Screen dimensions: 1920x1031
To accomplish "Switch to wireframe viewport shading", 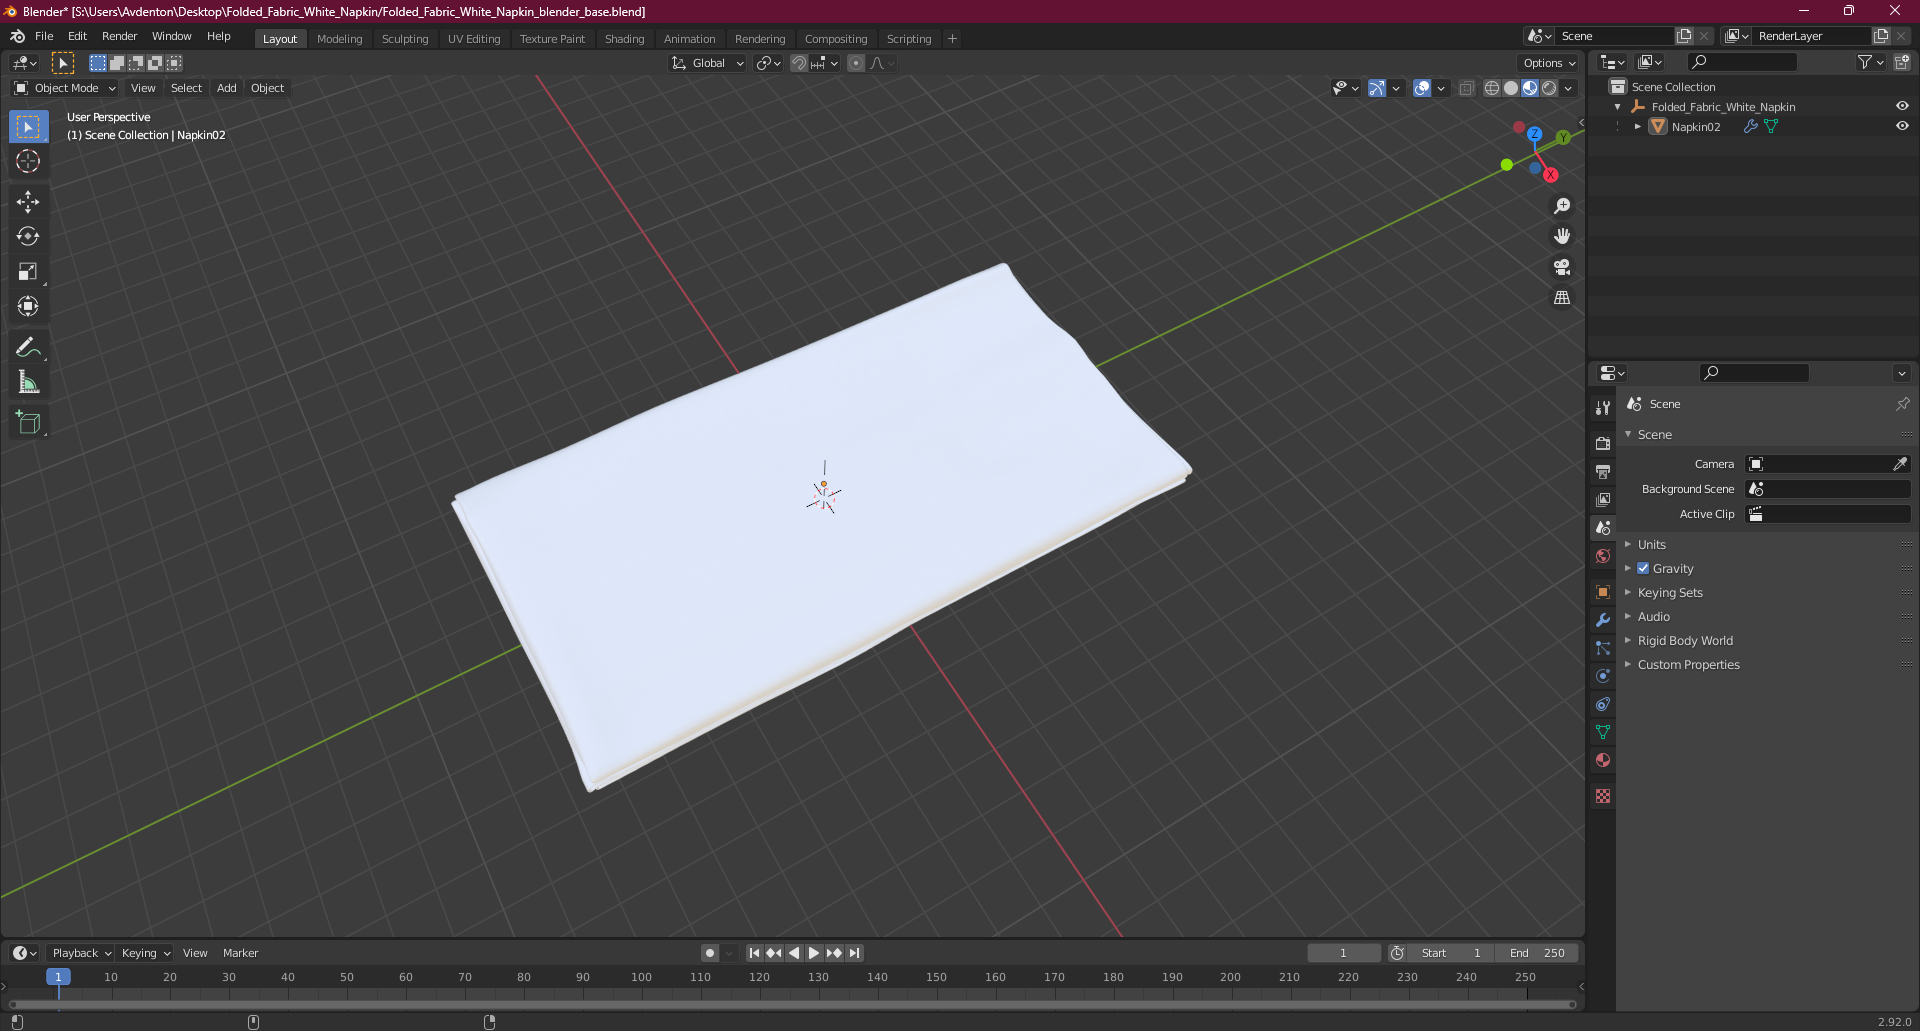I will tap(1492, 88).
